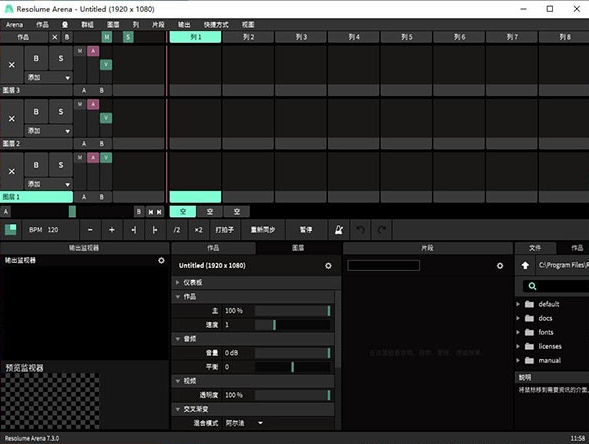This screenshot has width=589, height=444.
Task: Open clip (片段) panel settings gear
Action: [x=500, y=266]
